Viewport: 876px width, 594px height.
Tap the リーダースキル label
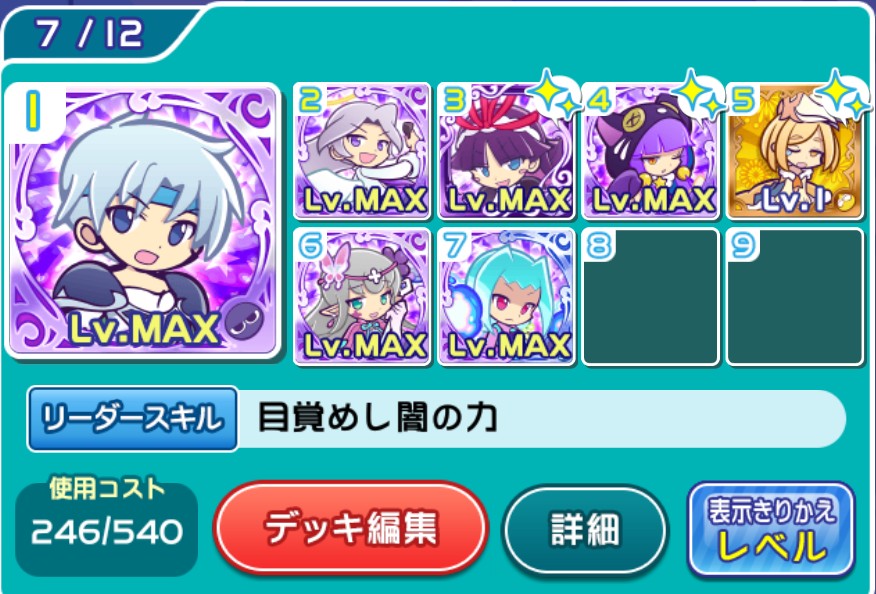point(133,419)
